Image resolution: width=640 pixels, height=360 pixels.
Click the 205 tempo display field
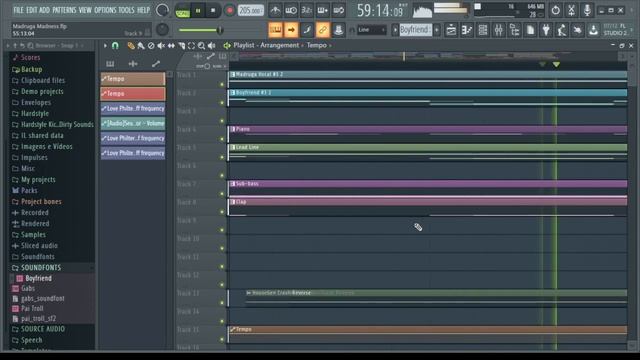(x=251, y=10)
